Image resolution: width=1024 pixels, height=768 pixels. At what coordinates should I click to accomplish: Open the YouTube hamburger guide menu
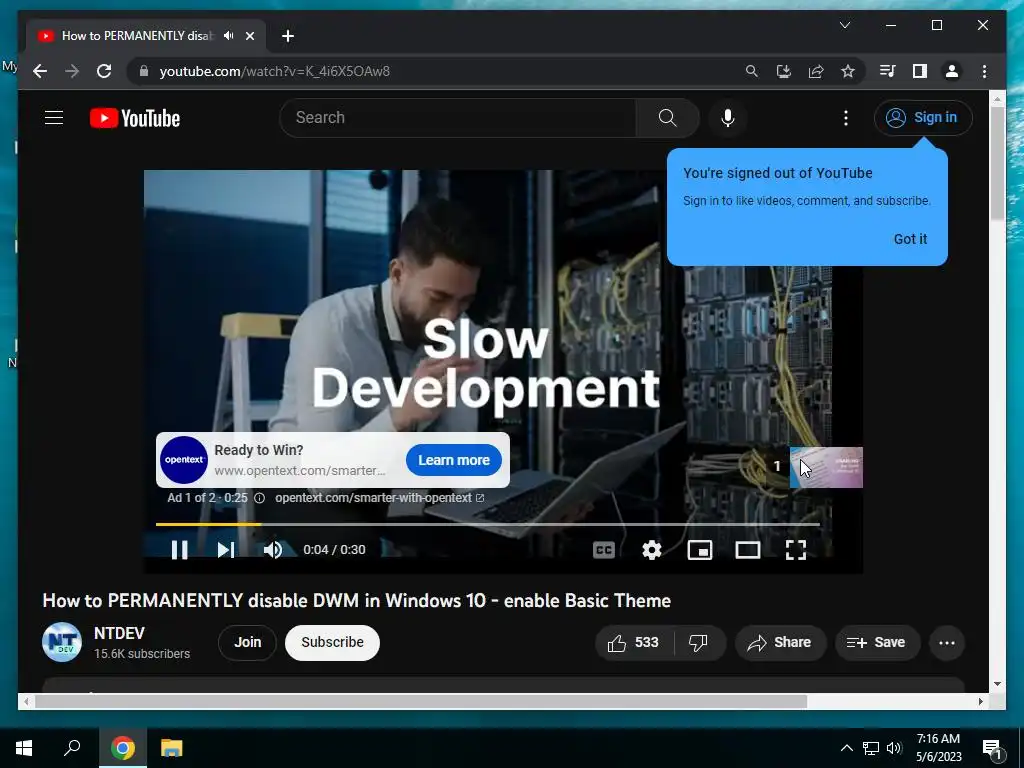click(x=54, y=118)
